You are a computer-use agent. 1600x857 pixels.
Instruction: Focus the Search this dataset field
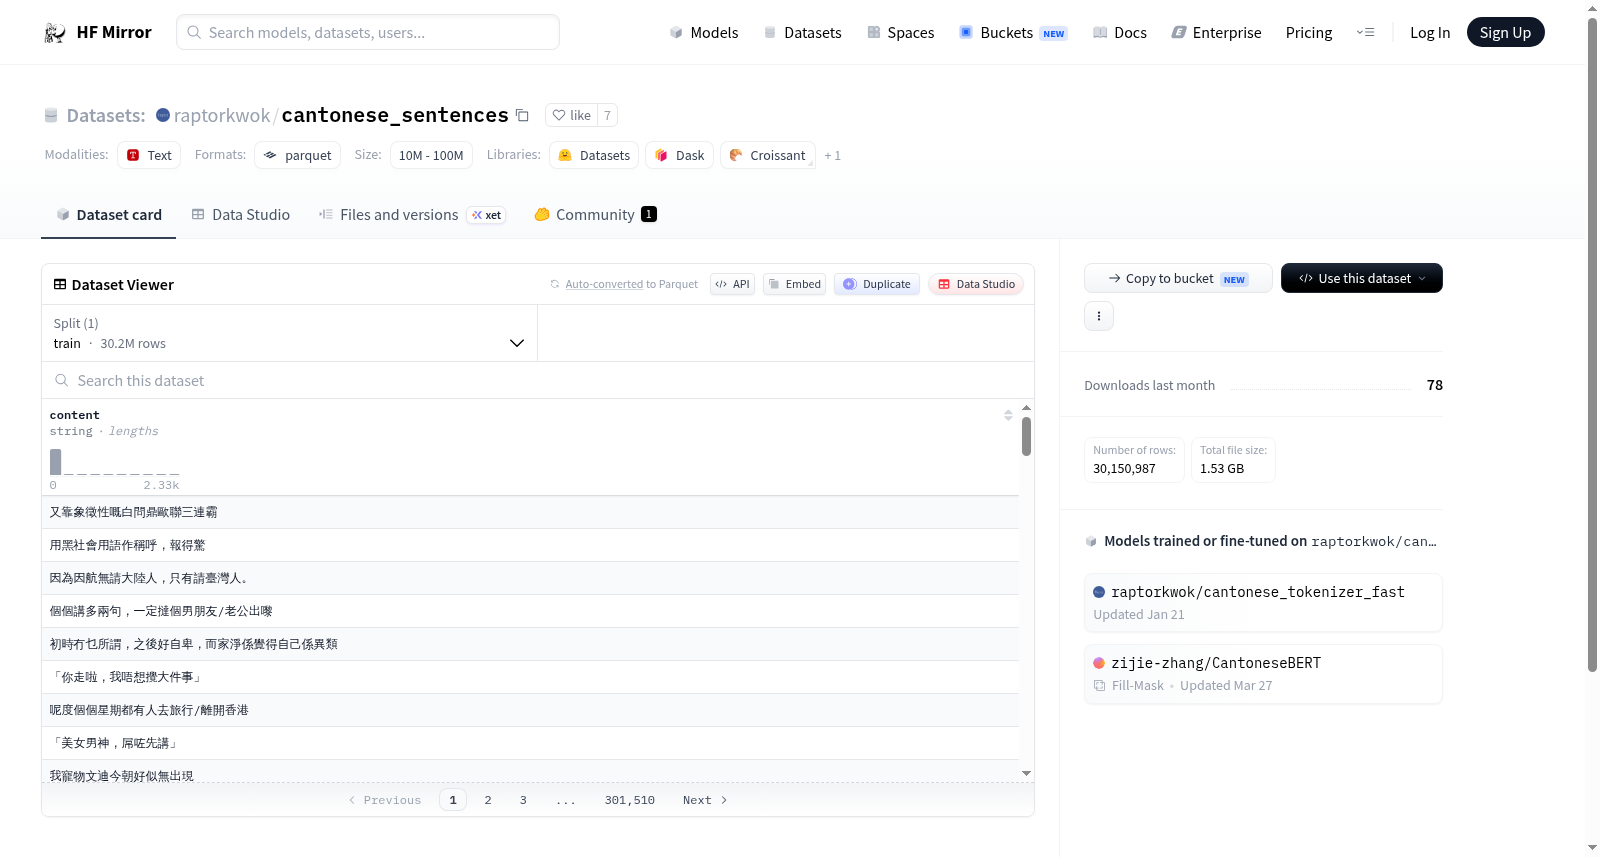point(538,381)
